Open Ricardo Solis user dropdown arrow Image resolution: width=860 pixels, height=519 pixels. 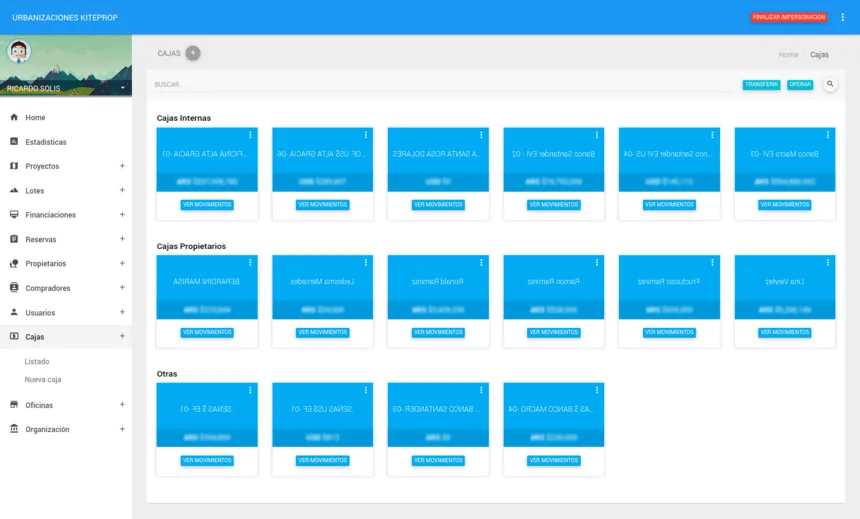coord(123,88)
